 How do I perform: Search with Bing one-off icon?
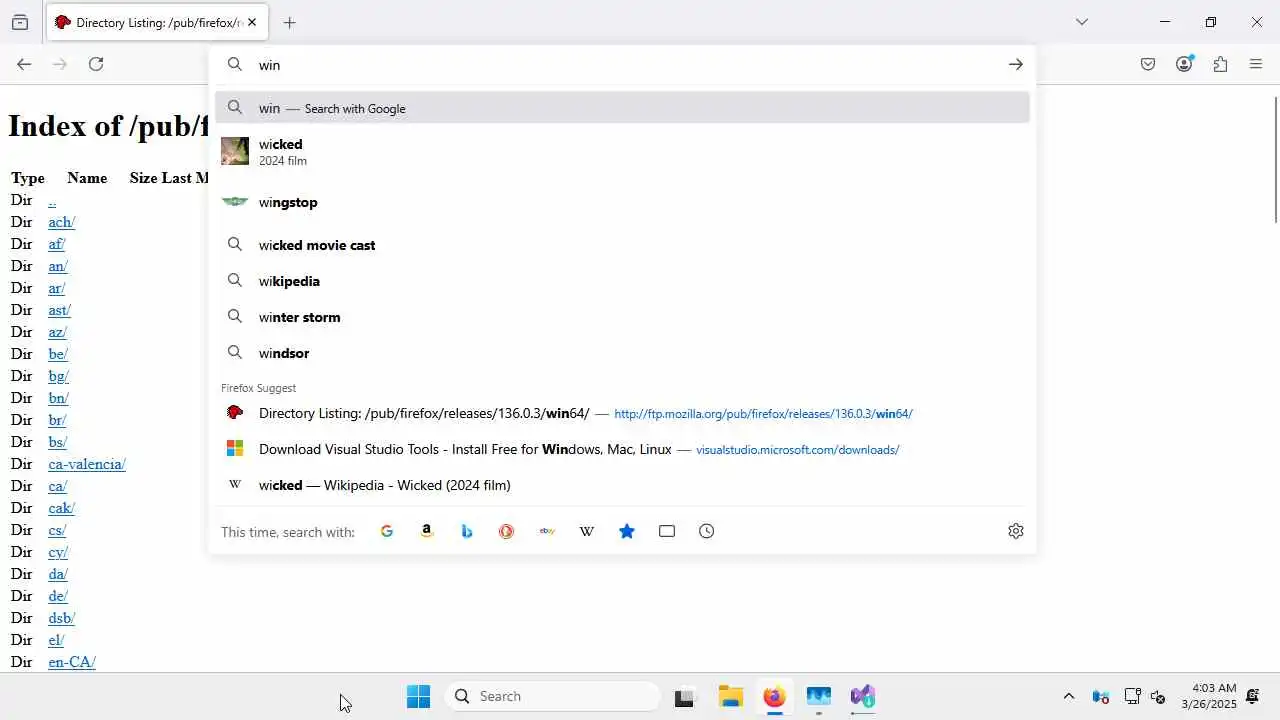pyautogui.click(x=467, y=531)
